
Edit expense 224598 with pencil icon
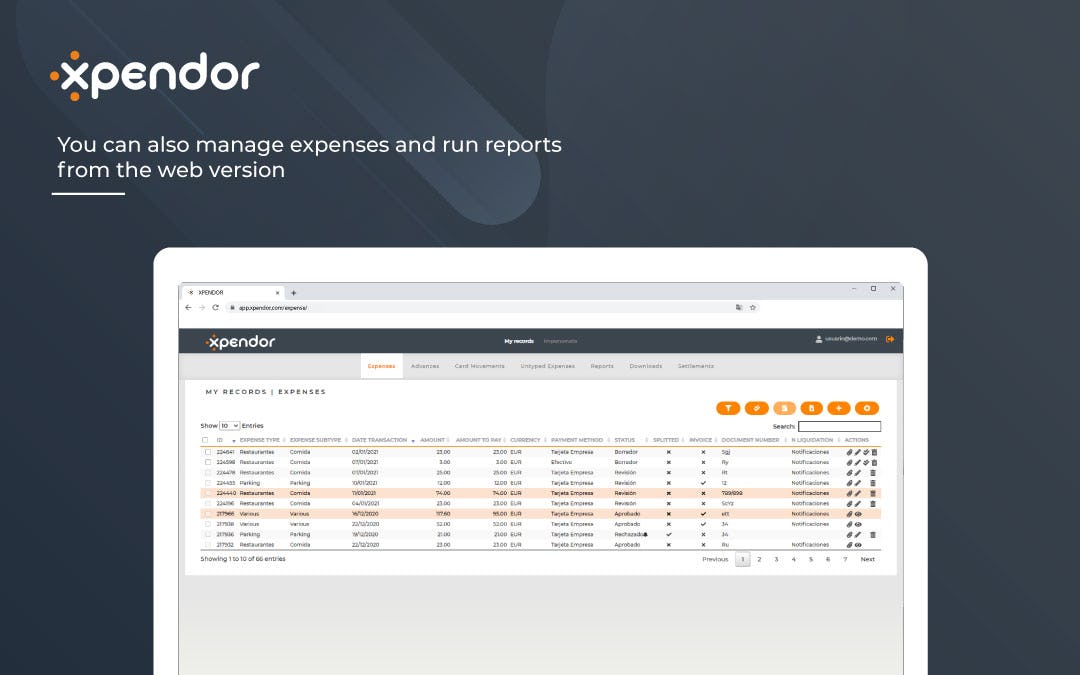[x=858, y=463]
